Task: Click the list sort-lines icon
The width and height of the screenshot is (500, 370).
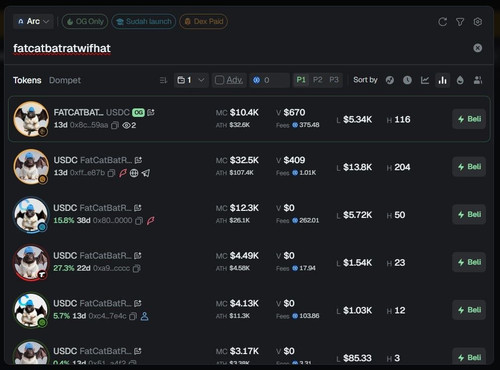Action: coord(163,80)
